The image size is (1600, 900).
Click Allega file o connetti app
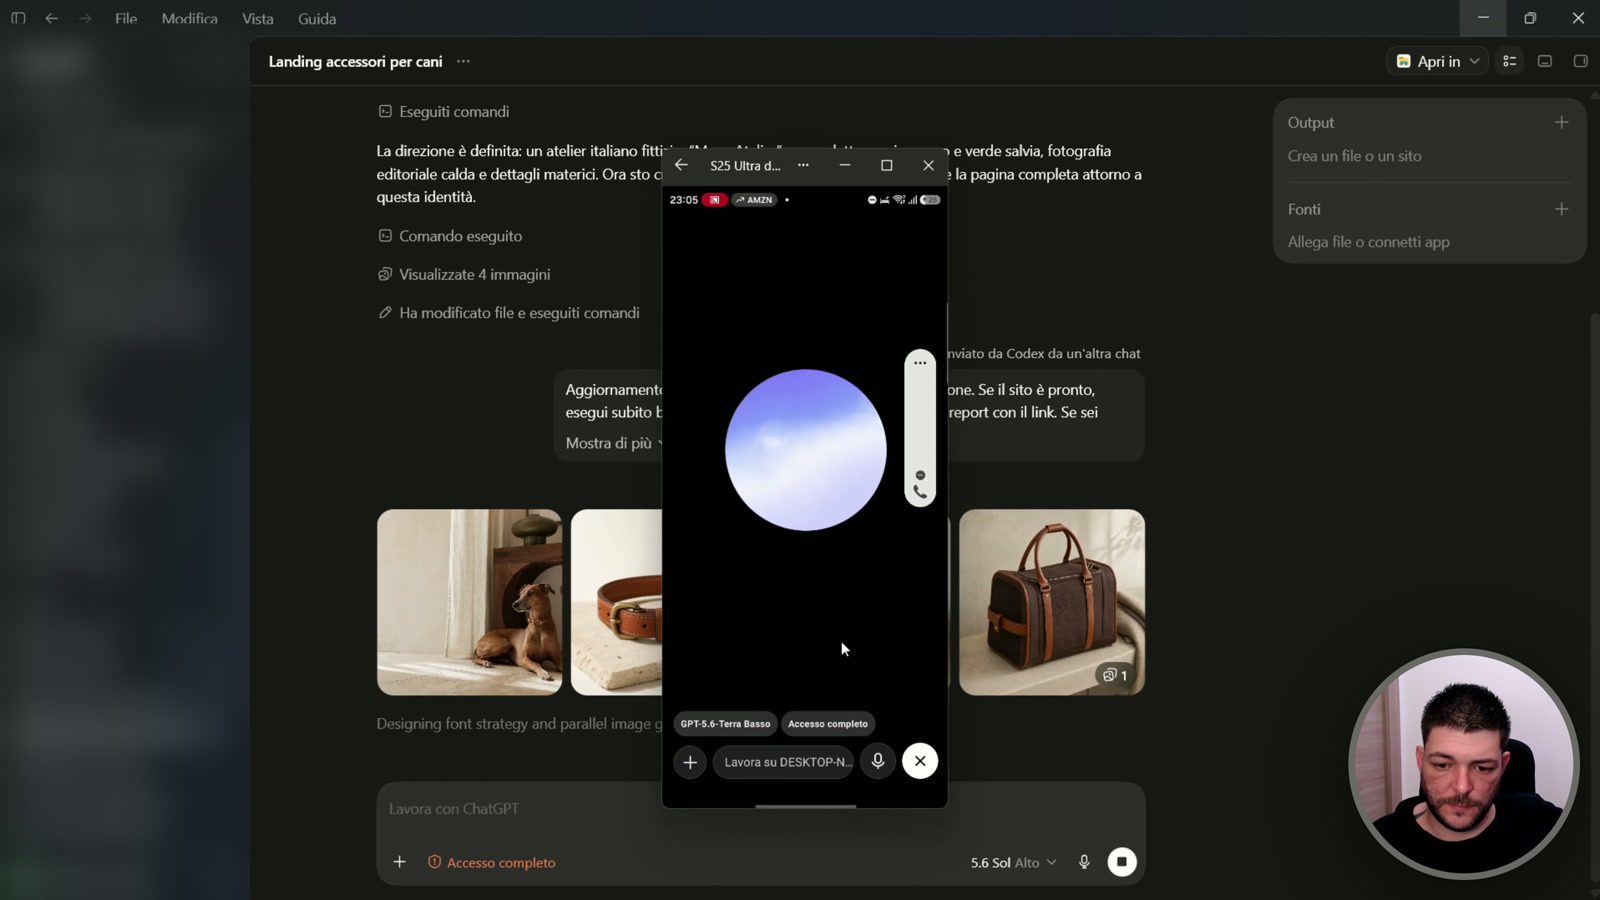tap(1368, 242)
